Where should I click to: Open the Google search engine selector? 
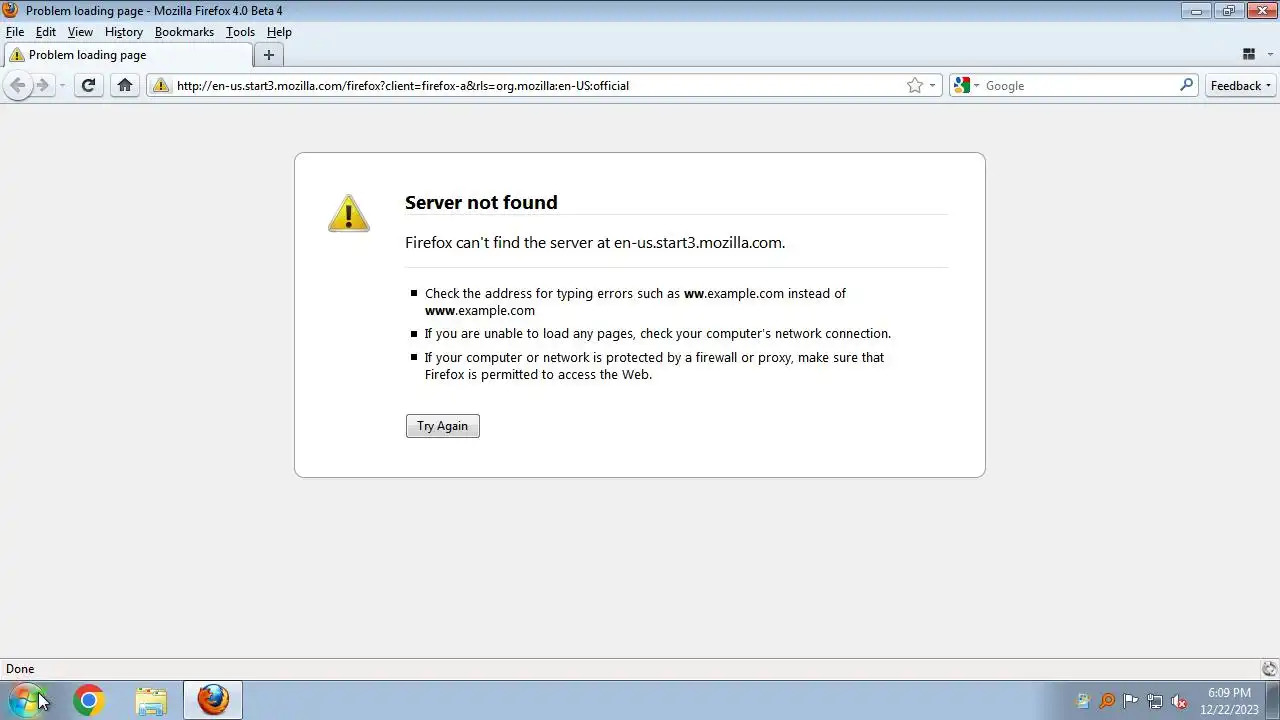pyautogui.click(x=966, y=85)
